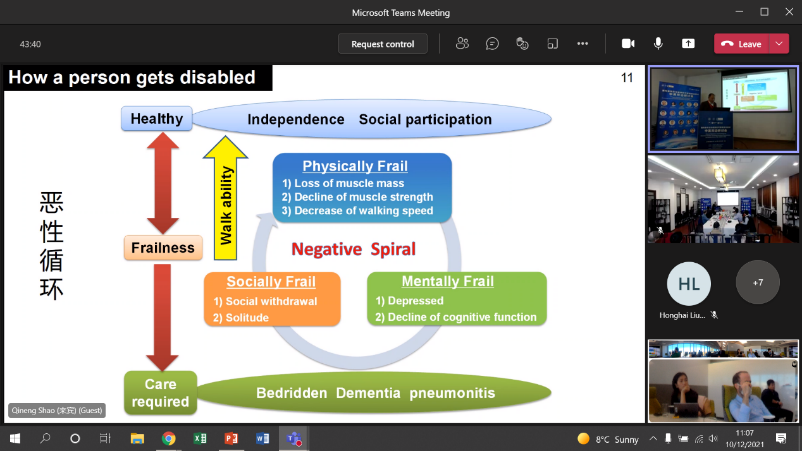
Task: Open more actions ellipsis menu
Action: tap(582, 44)
